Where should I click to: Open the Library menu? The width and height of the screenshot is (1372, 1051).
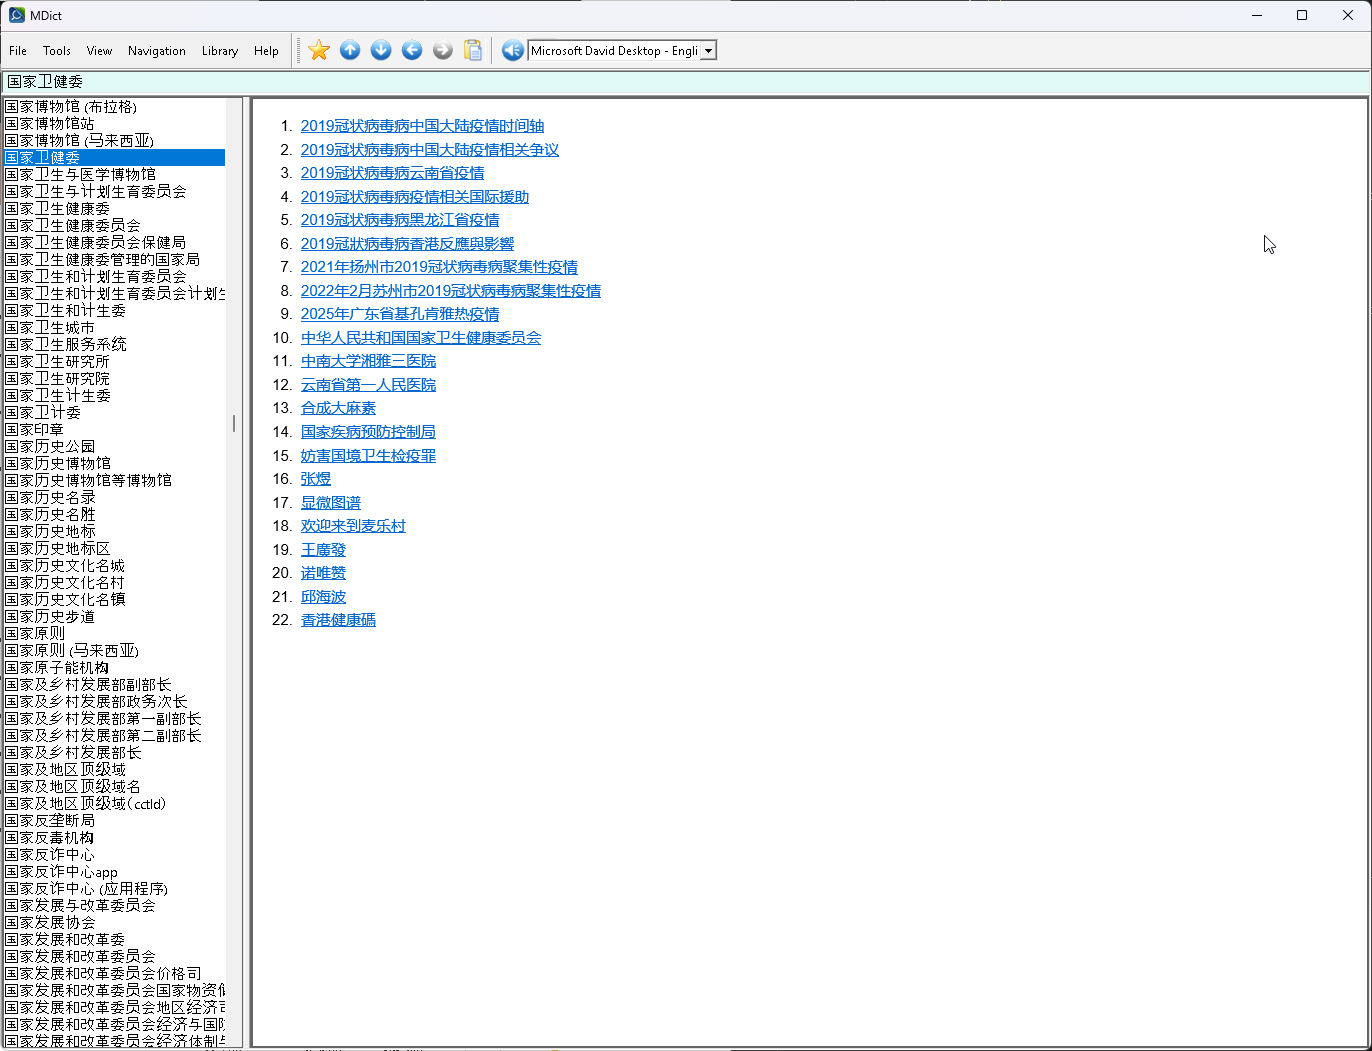[219, 51]
